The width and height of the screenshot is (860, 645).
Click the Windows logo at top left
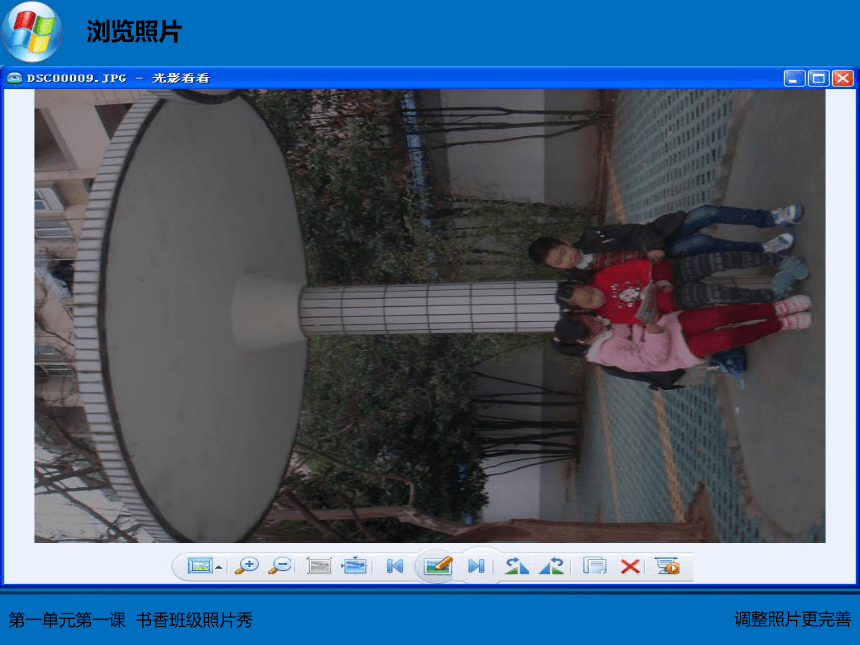(x=32, y=31)
